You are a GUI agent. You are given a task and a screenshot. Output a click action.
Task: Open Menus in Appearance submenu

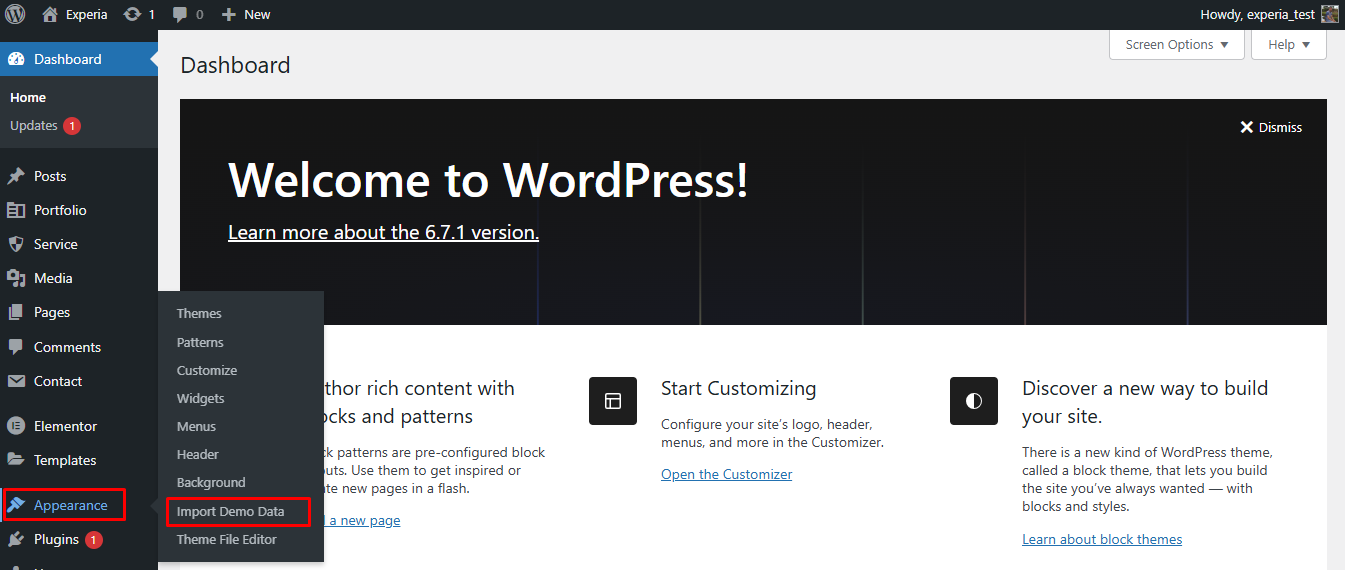pyautogui.click(x=196, y=426)
